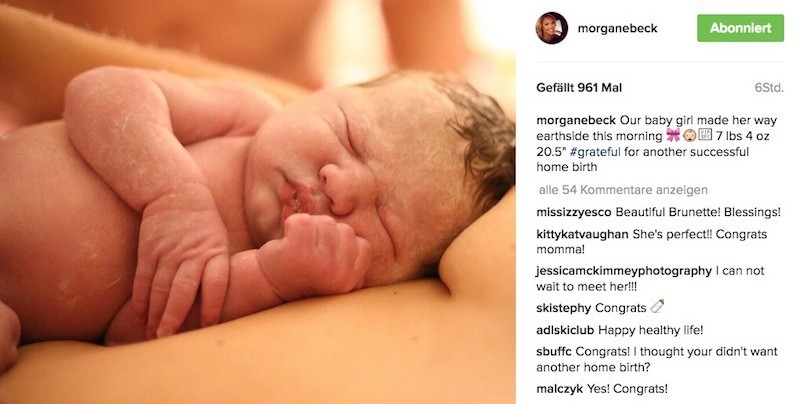Viewport: 800px width, 404px height.
Task: Click the boxed emoji after the baby face
Action: 705,135
